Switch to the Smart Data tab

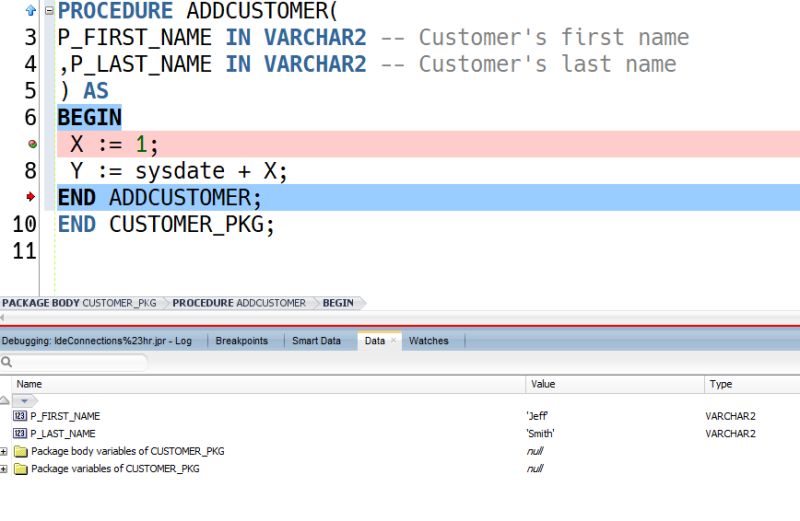pyautogui.click(x=316, y=340)
